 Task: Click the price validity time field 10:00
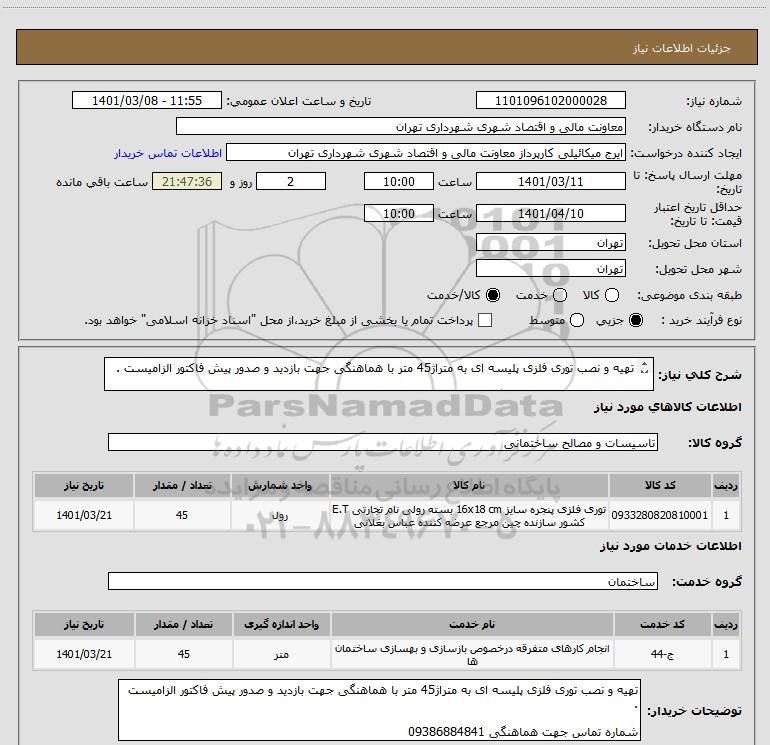coord(399,213)
